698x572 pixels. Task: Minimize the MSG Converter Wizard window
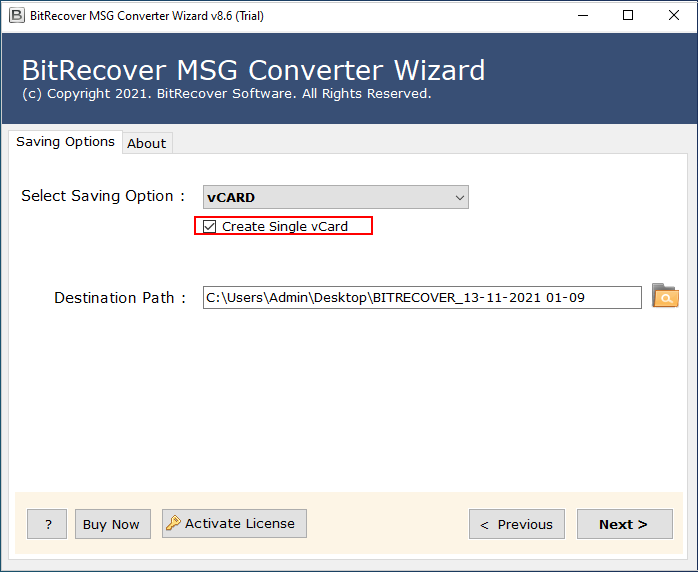pyautogui.click(x=583, y=16)
